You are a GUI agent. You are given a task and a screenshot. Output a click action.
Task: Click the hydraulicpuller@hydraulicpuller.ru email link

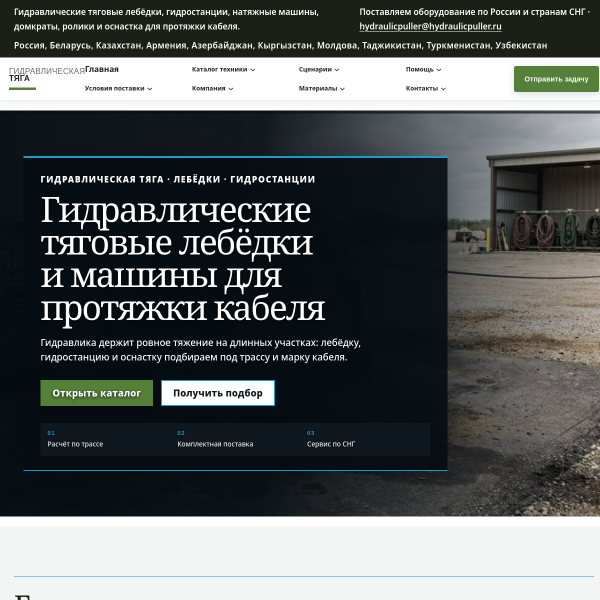430,26
